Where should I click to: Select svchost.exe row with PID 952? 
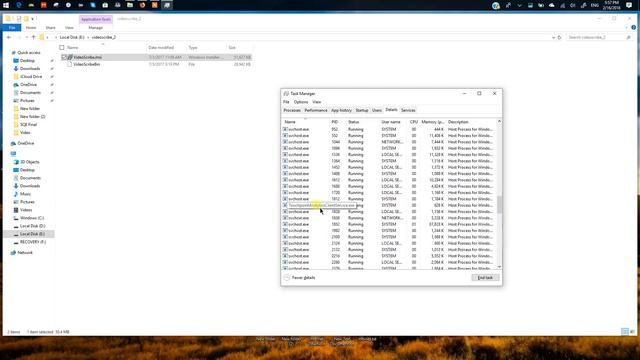(x=388, y=129)
